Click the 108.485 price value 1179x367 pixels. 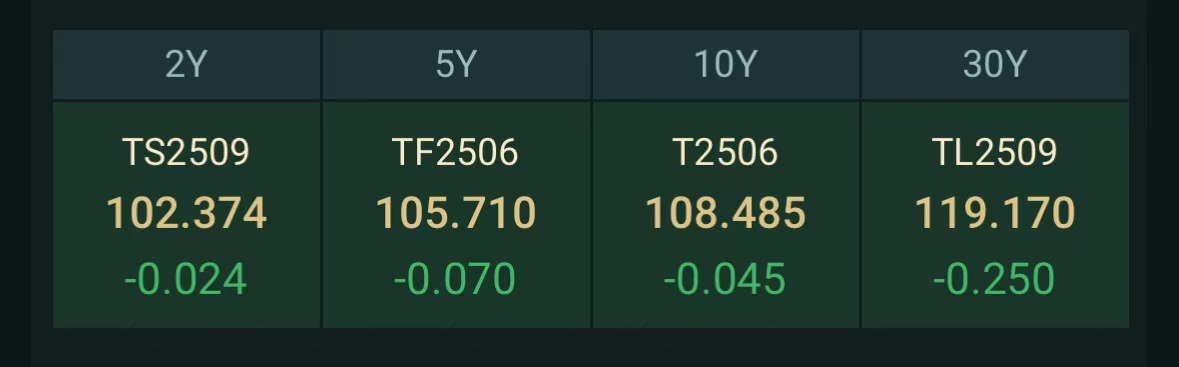coord(726,213)
